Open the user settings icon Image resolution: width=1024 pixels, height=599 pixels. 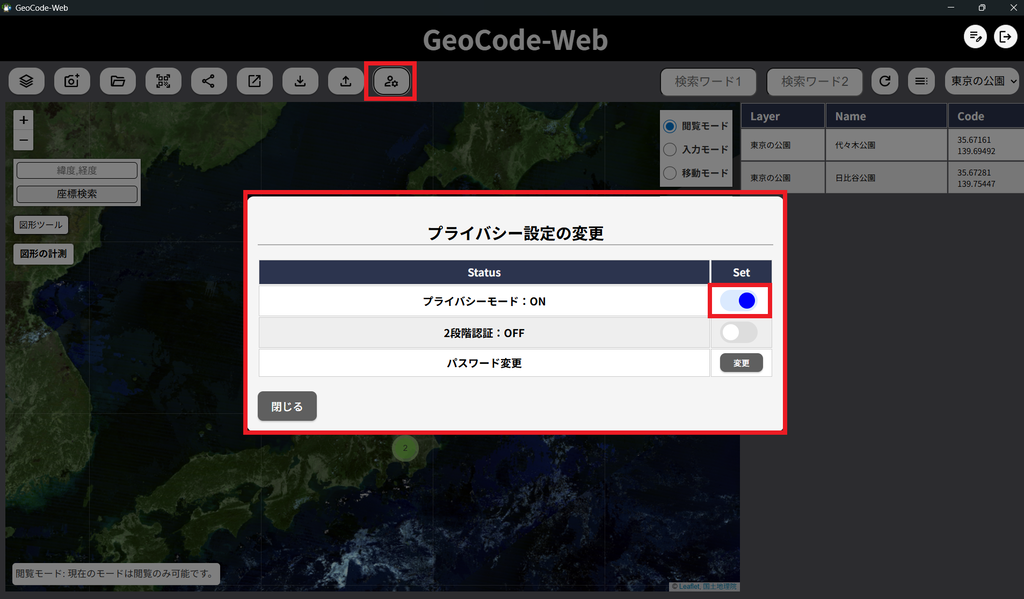tap(391, 81)
